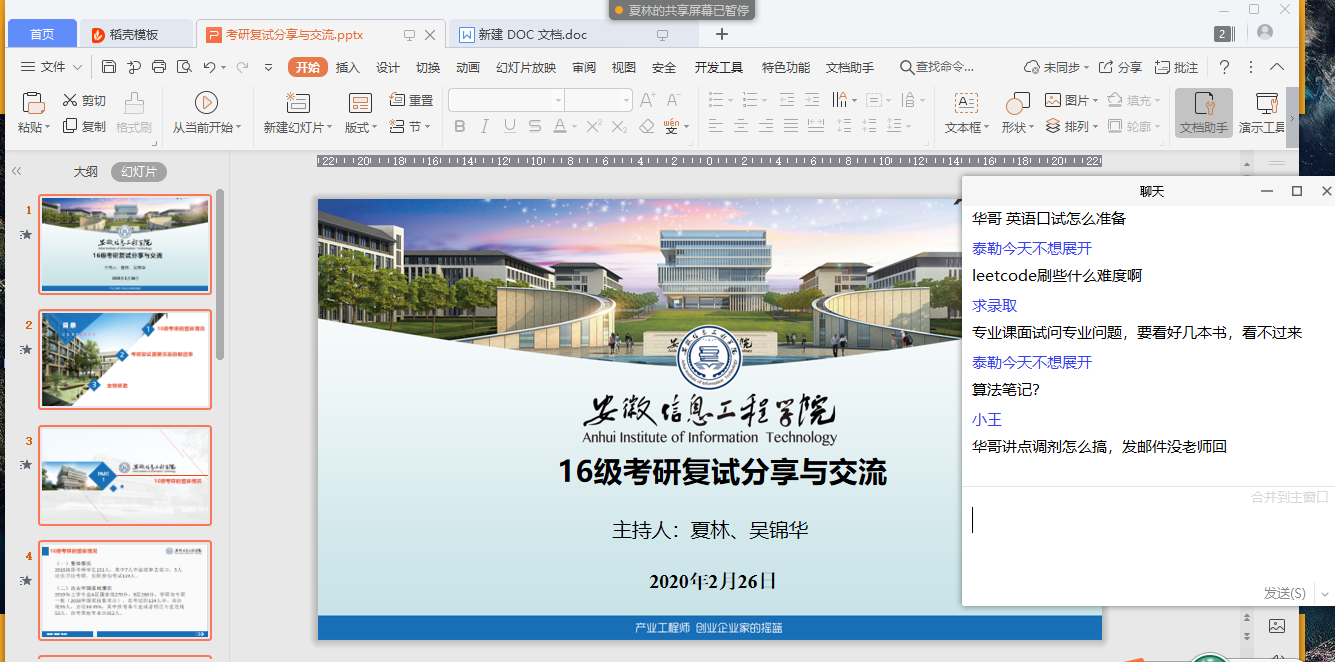The width and height of the screenshot is (1335, 662).
Task: Toggle italic formatting
Action: (484, 124)
